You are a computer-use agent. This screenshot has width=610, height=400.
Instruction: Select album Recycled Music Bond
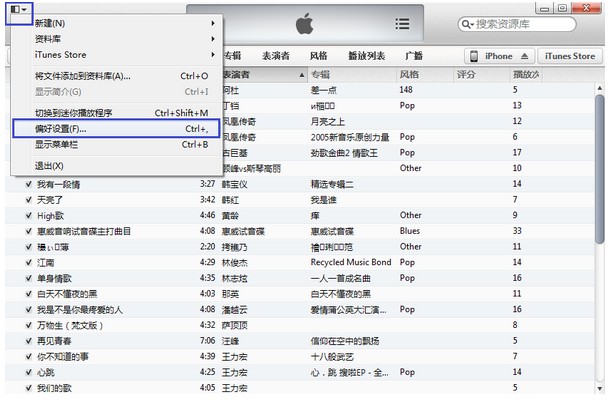click(351, 262)
